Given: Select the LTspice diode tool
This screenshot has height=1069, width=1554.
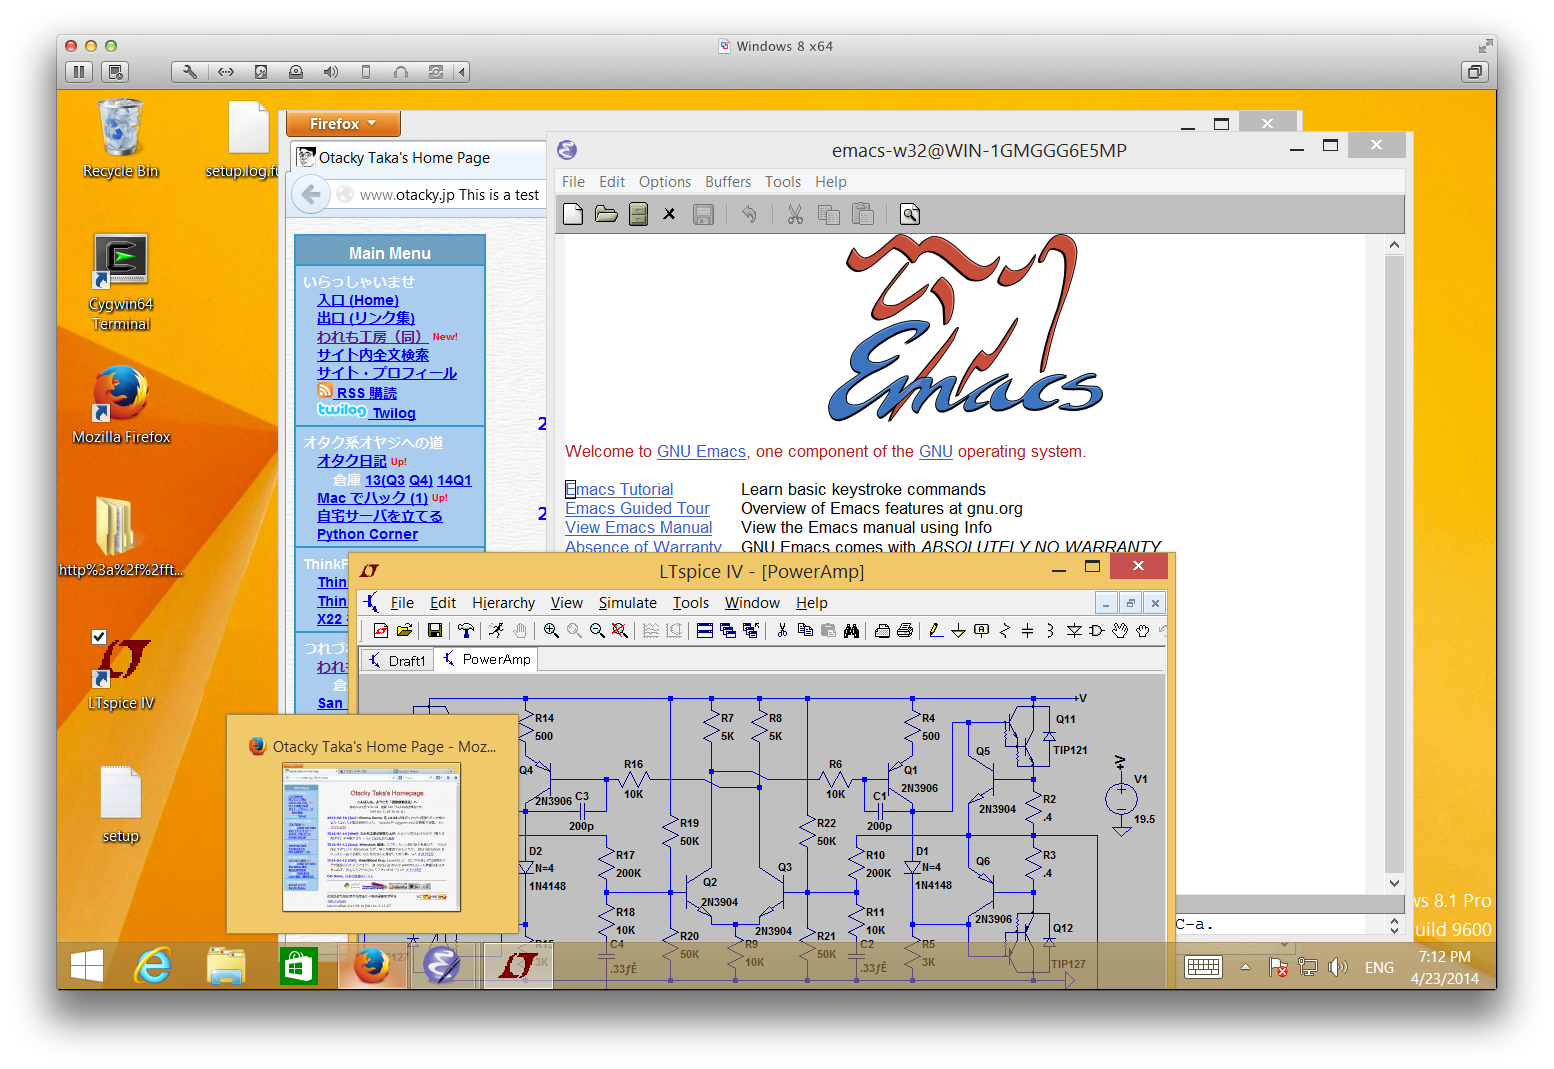Looking at the screenshot, I should 1073,630.
